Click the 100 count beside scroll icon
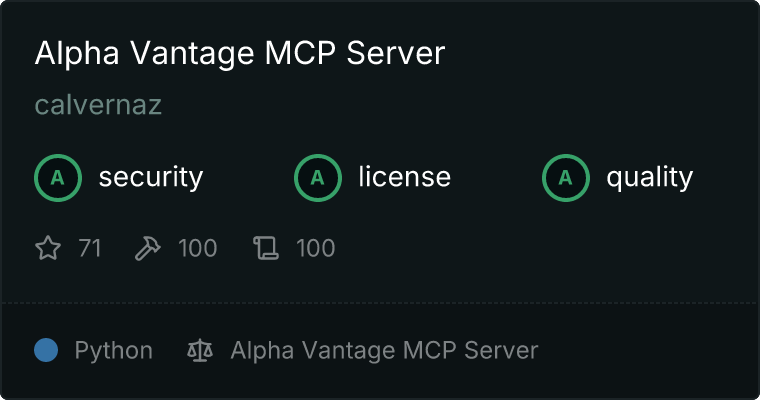This screenshot has height=400, width=760. [x=316, y=248]
